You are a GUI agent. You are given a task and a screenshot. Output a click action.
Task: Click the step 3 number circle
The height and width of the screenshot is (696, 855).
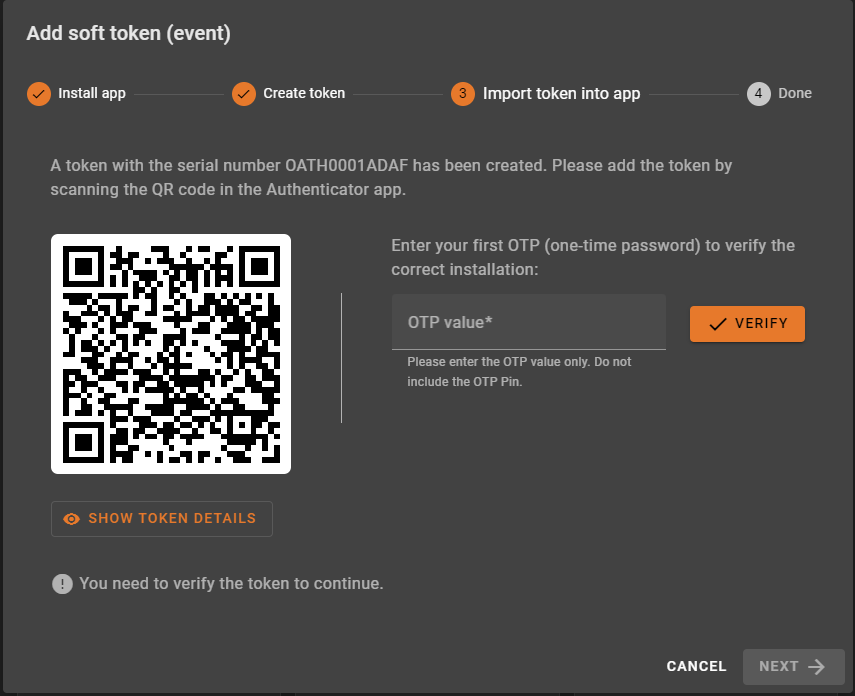click(x=463, y=94)
